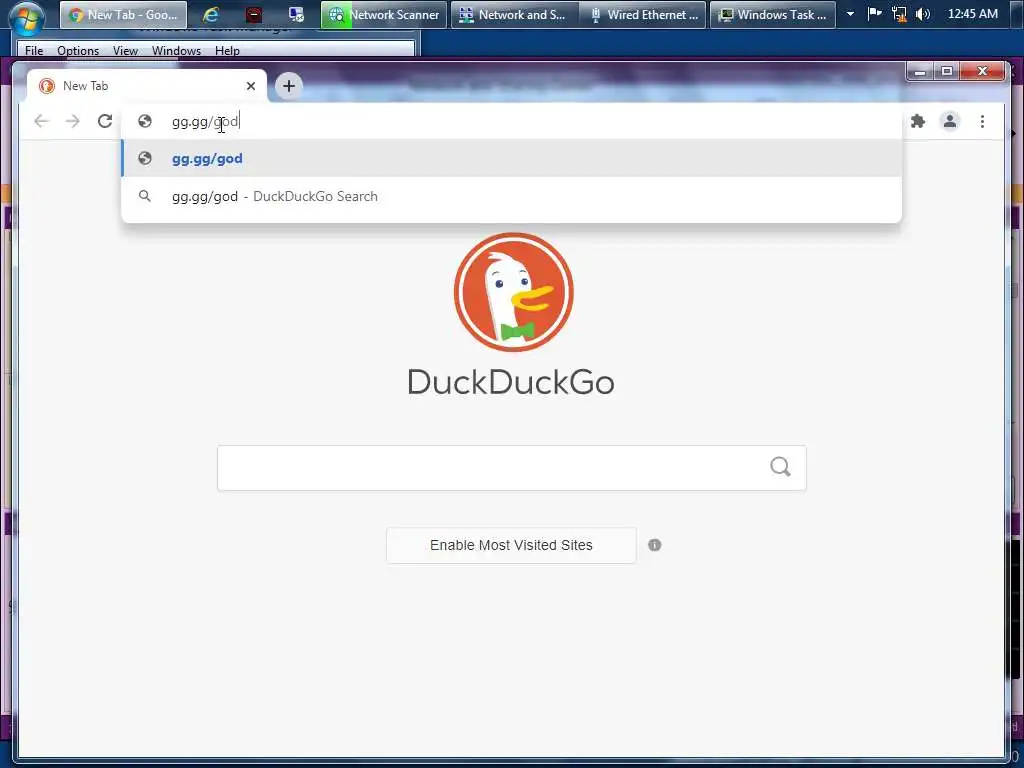Image resolution: width=1024 pixels, height=768 pixels.
Task: Close the browser window
Action: (x=982, y=72)
